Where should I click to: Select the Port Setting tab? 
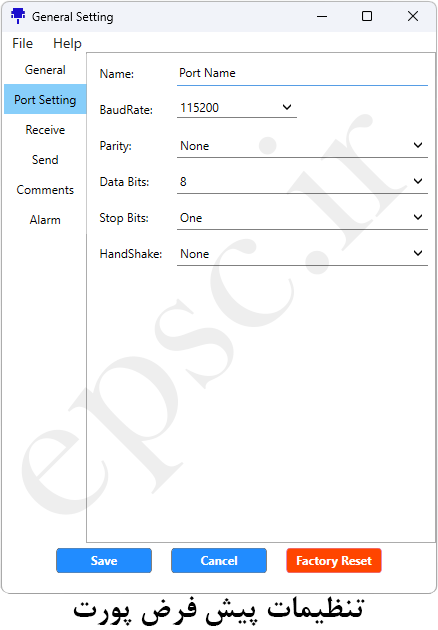[45, 99]
